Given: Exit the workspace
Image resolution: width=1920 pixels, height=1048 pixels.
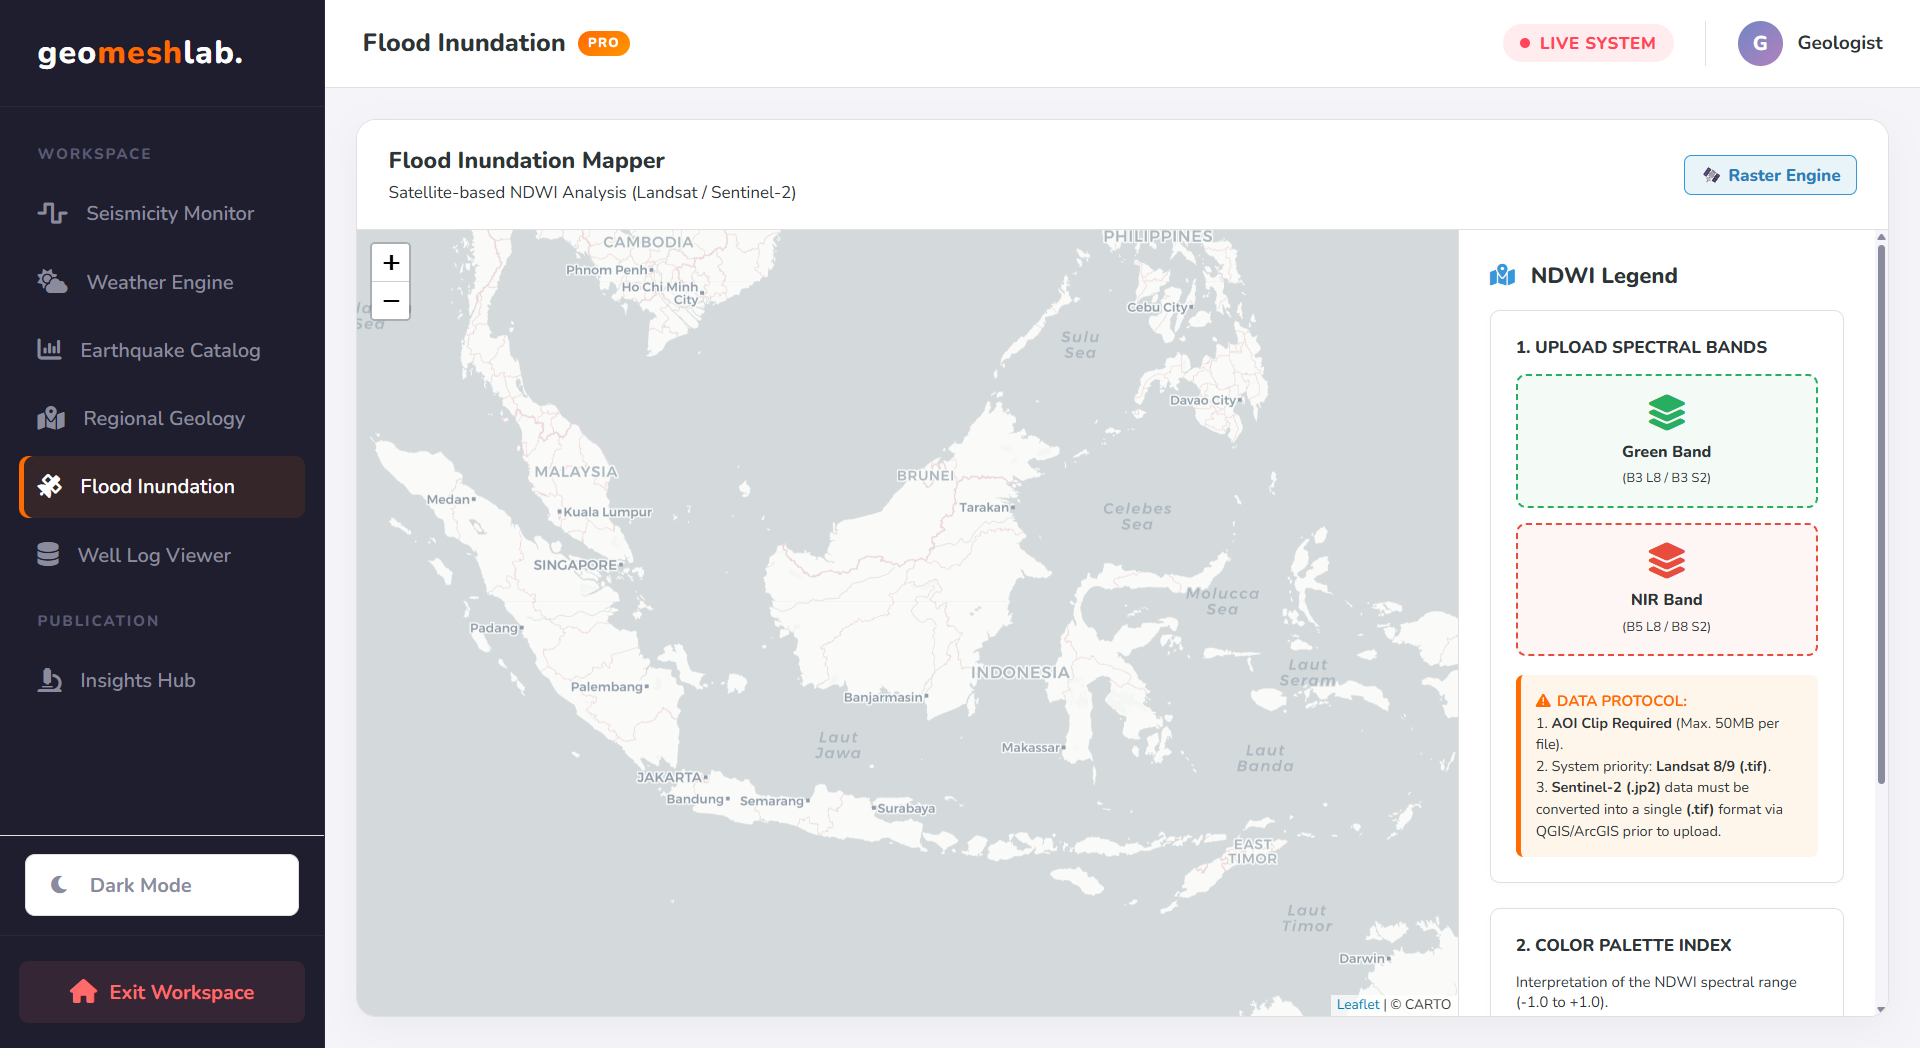Looking at the screenshot, I should [162, 992].
